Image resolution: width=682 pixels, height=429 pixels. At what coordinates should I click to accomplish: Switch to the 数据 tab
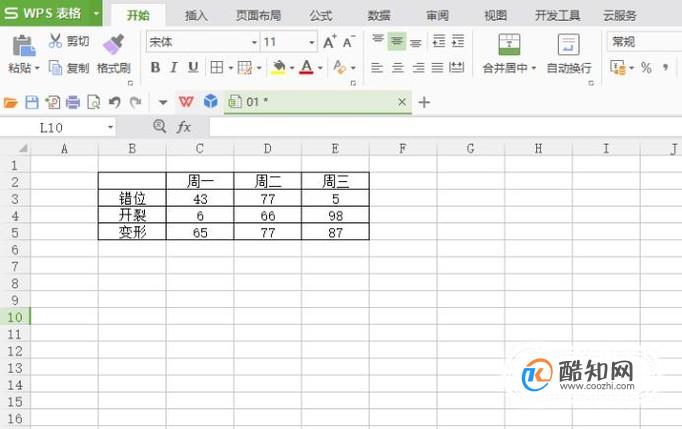[379, 16]
